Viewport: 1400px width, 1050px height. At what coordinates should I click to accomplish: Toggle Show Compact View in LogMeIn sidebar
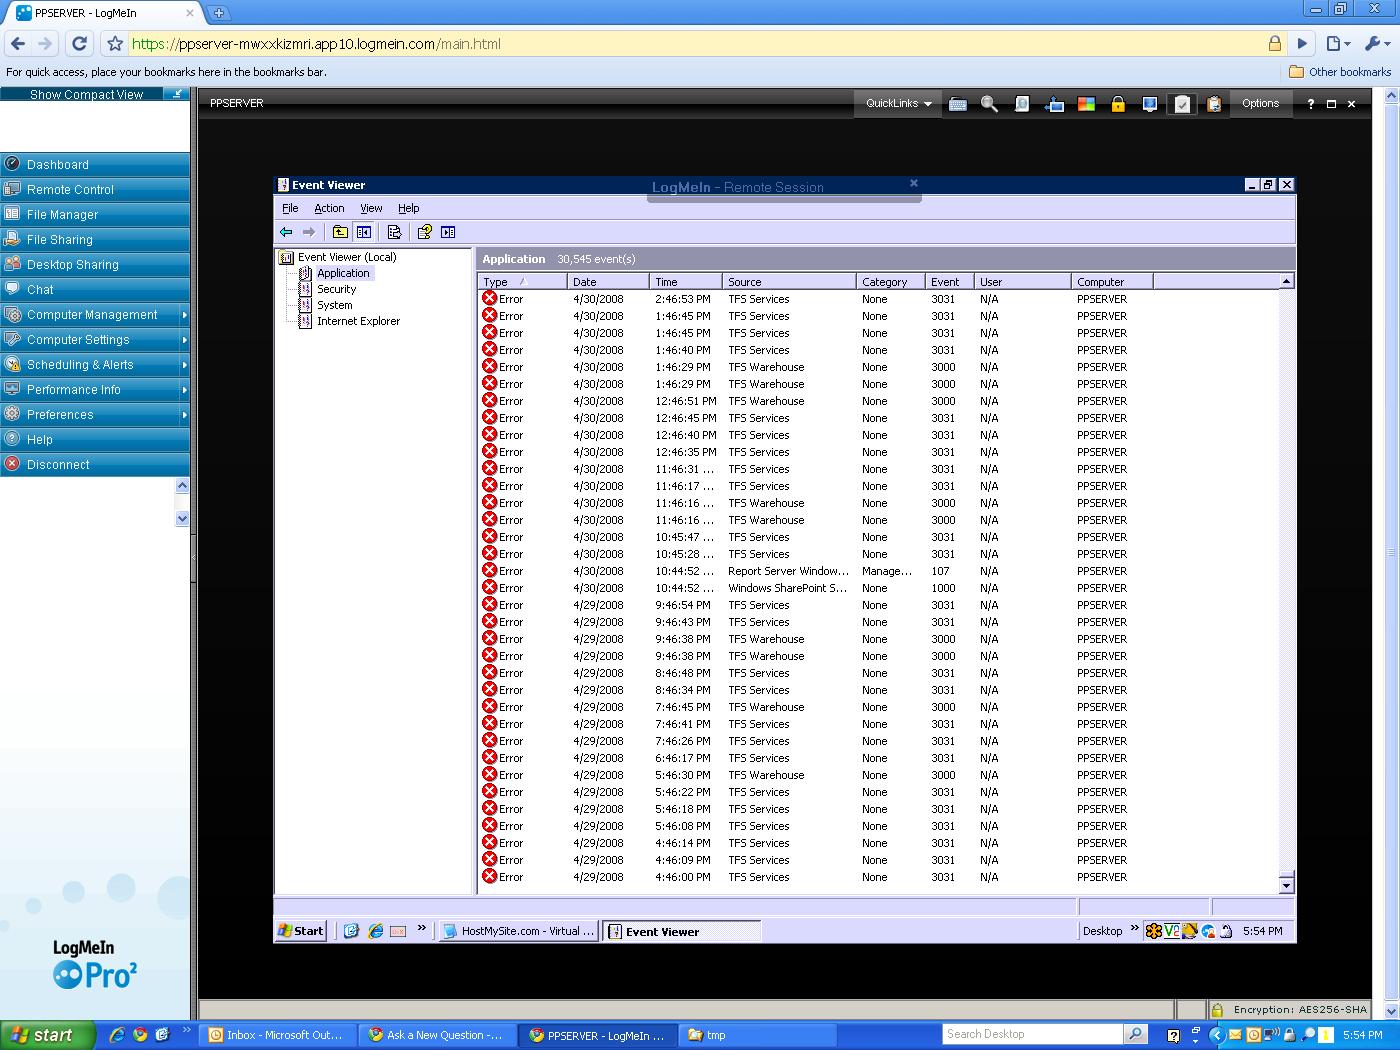pos(86,94)
